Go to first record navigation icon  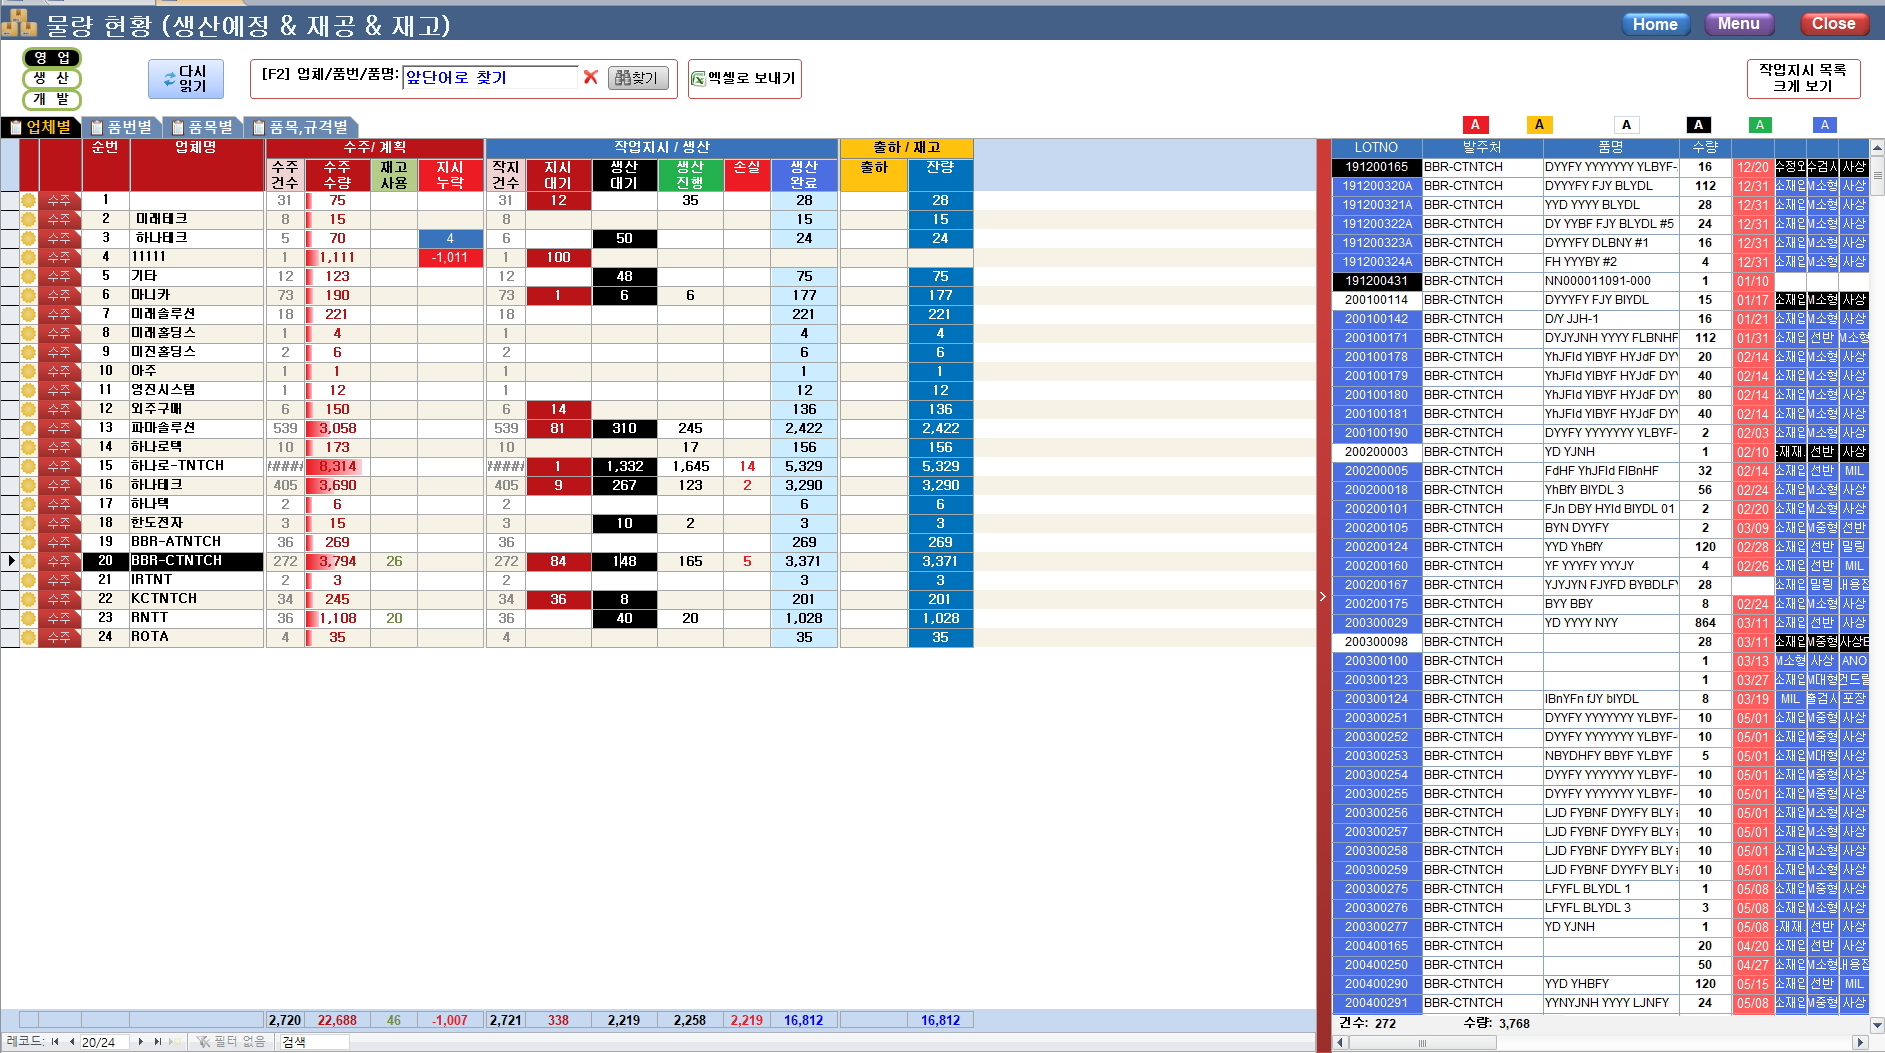click(55, 1042)
